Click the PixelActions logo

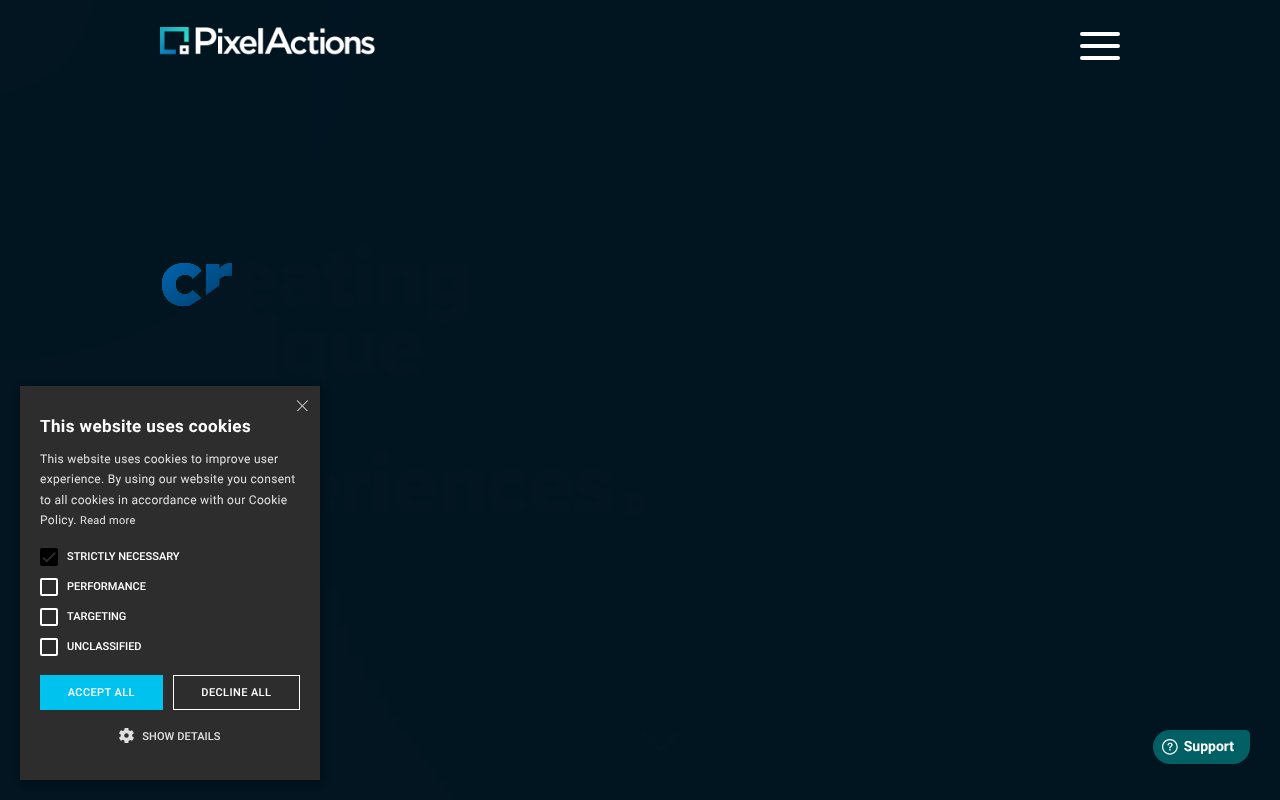pos(267,41)
